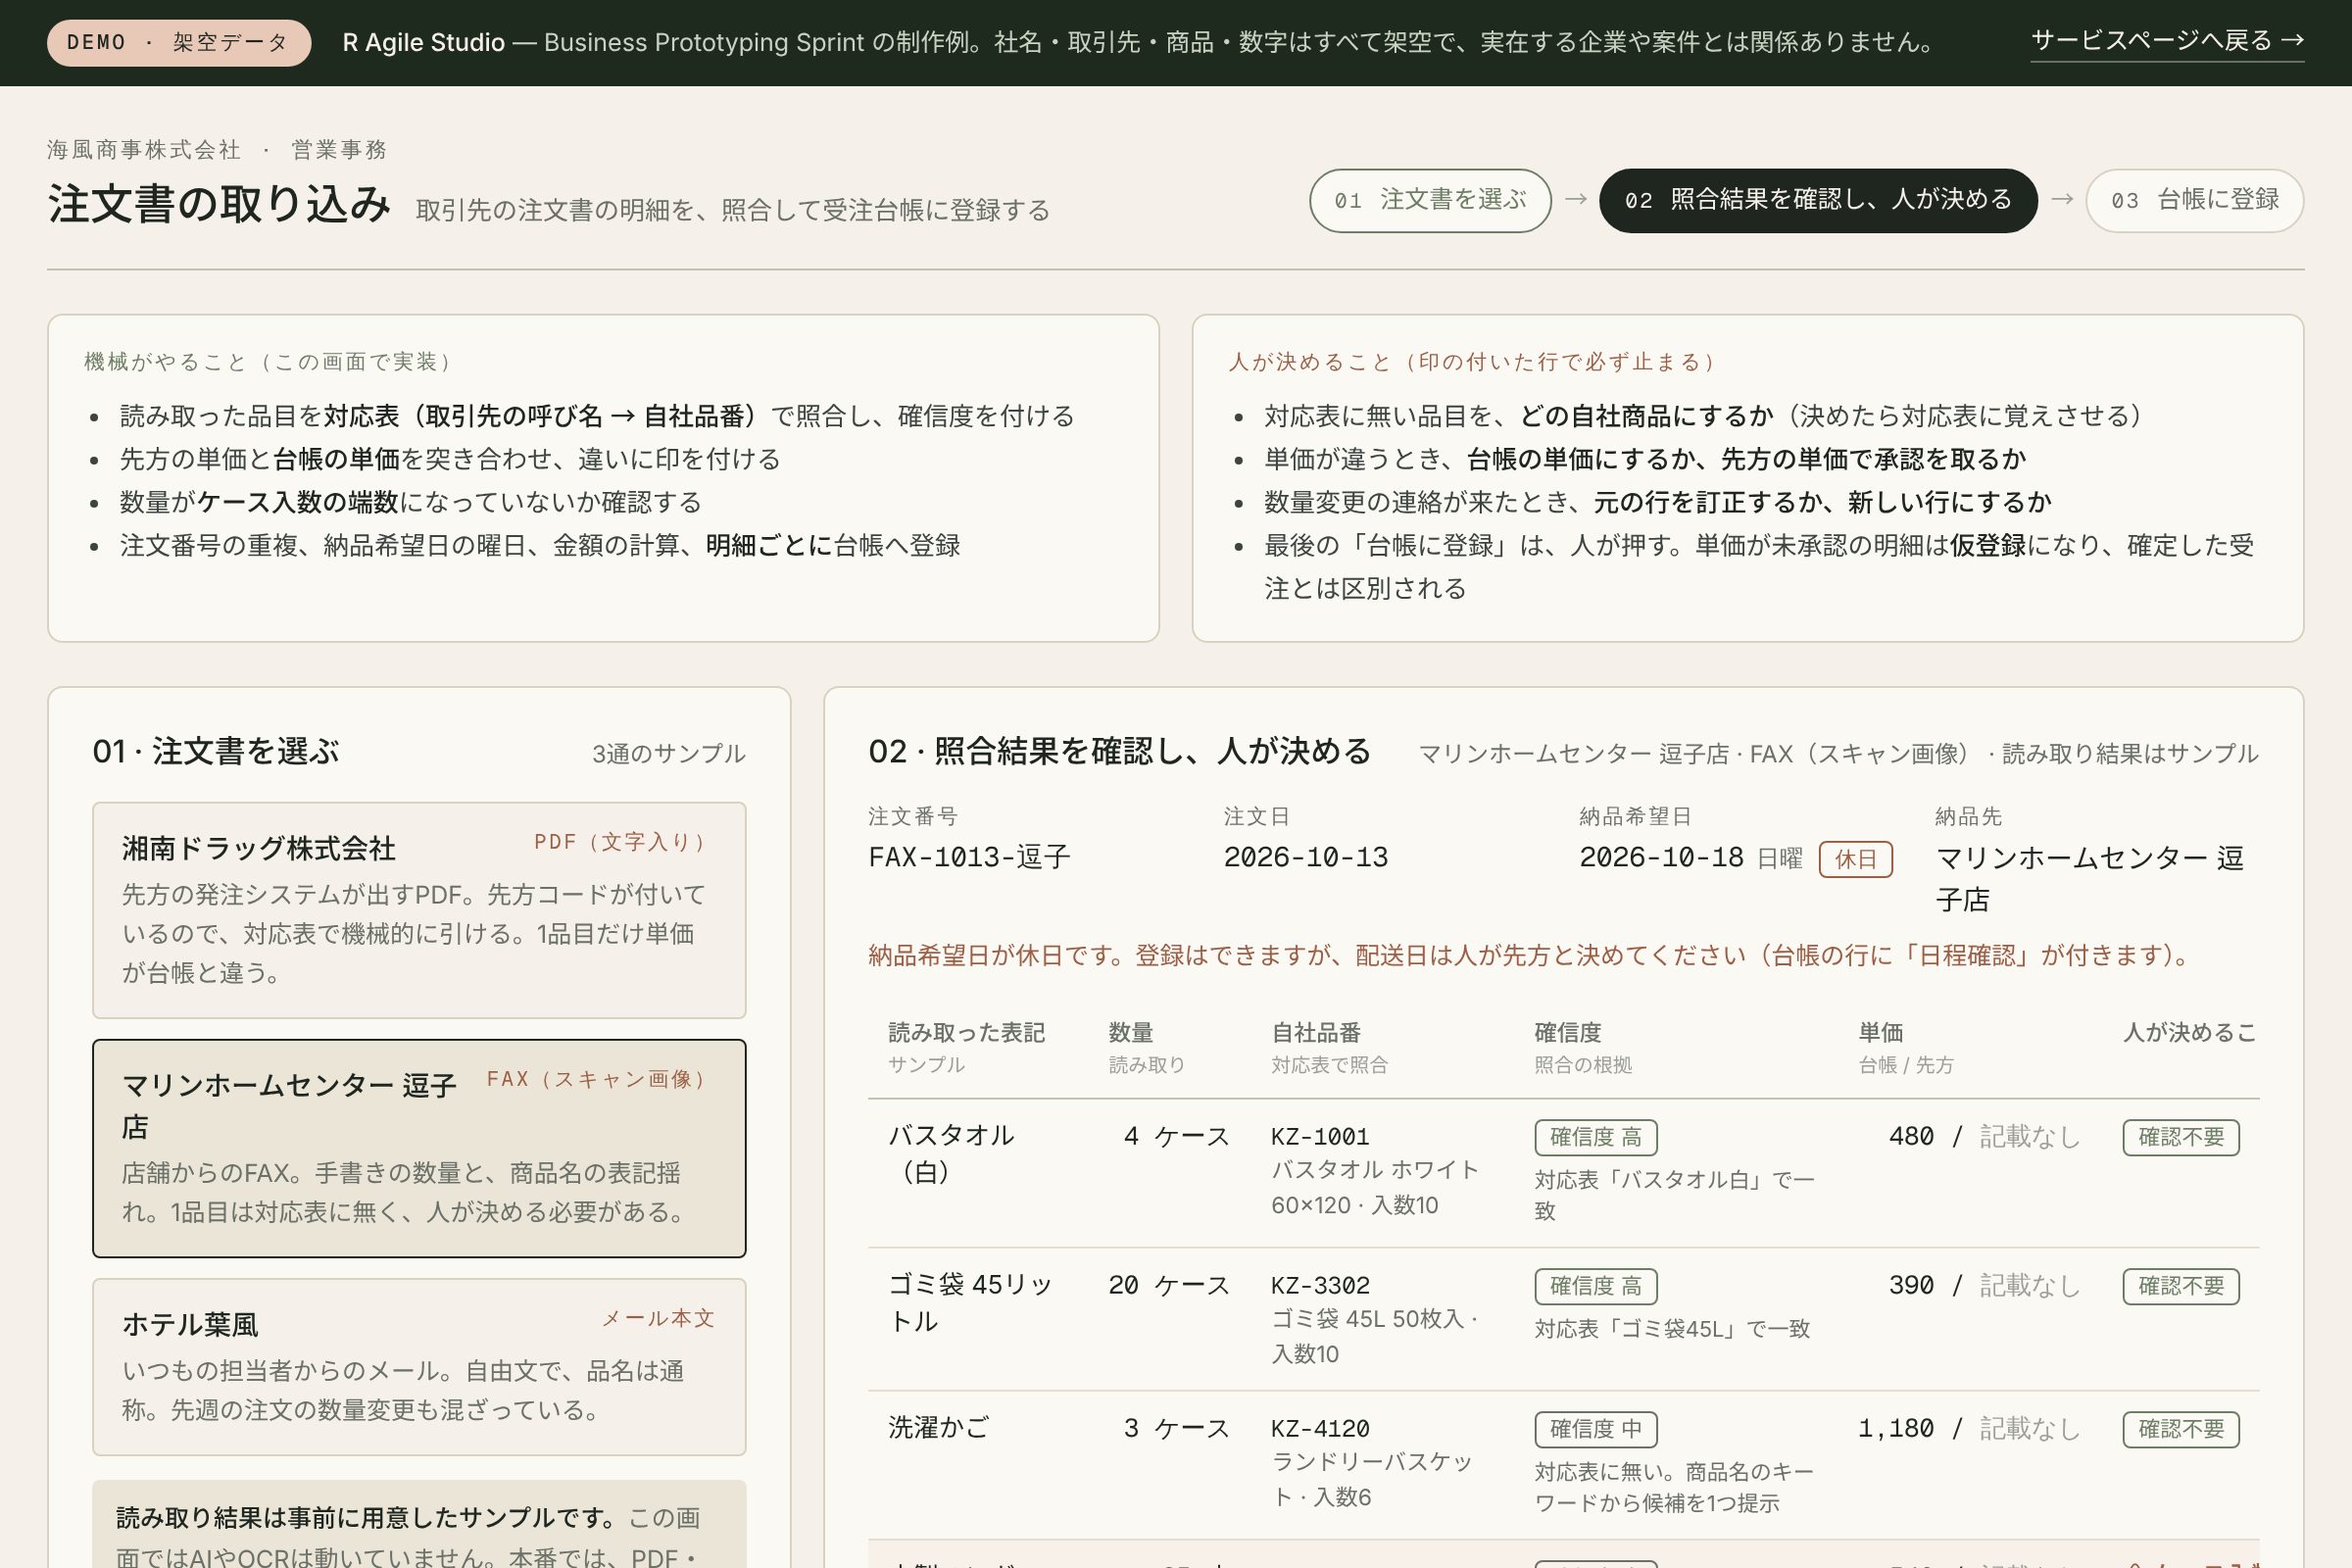Click item code KZ-3302
Image resolution: width=2352 pixels, height=1568 pixels.
(1320, 1286)
